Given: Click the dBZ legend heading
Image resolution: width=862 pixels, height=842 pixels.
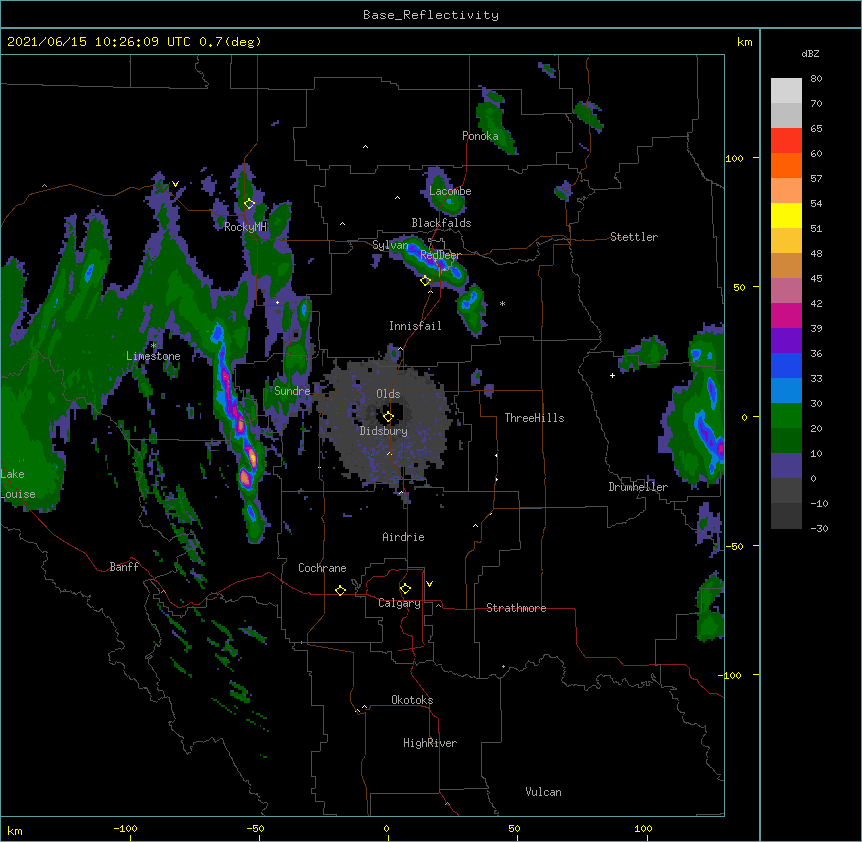Looking at the screenshot, I should tap(810, 53).
